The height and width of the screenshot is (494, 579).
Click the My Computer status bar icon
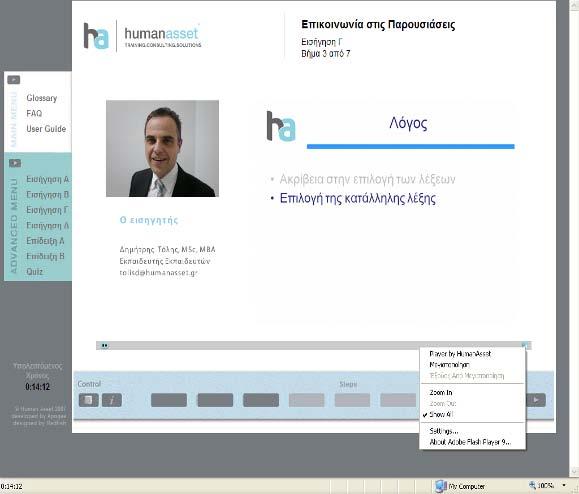pos(440,486)
